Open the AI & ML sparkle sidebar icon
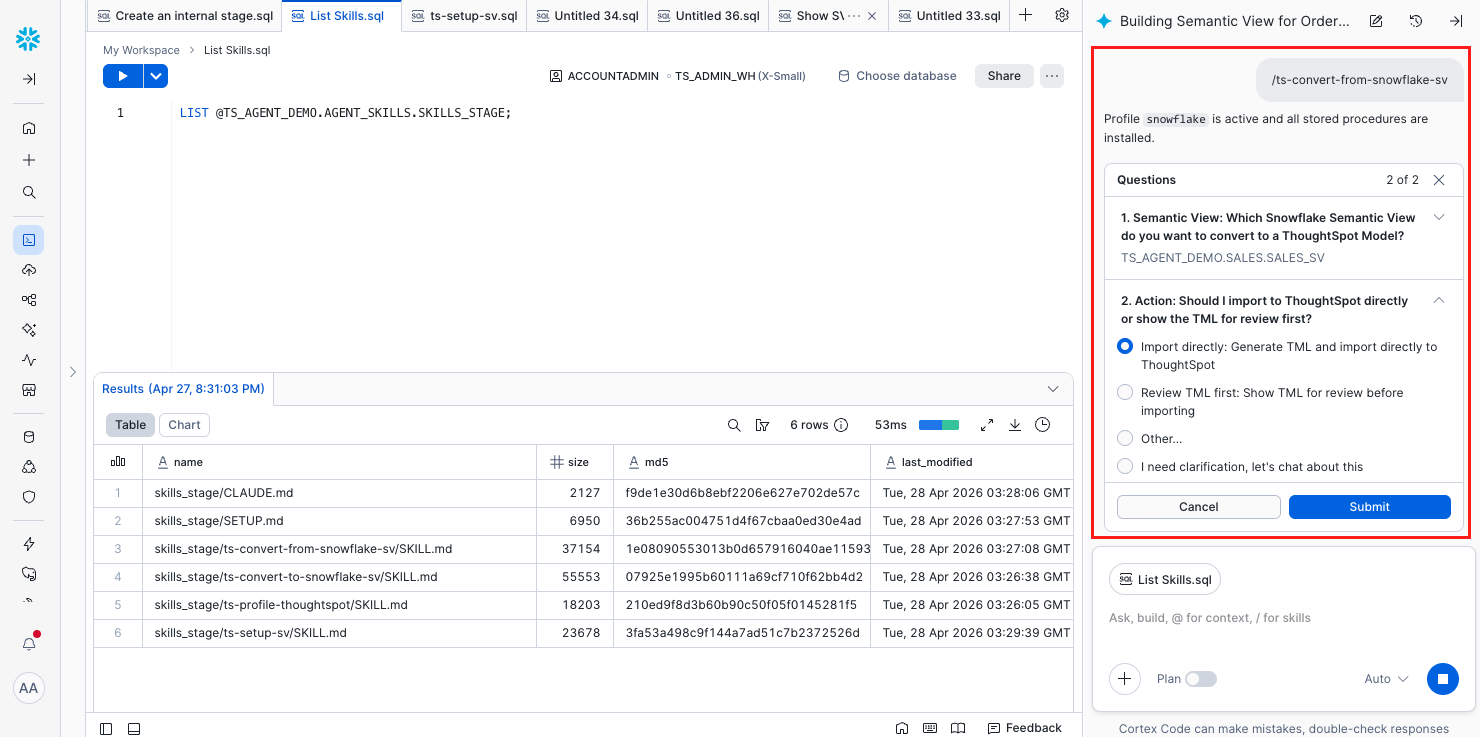Image resolution: width=1480 pixels, height=737 pixels. tap(29, 329)
